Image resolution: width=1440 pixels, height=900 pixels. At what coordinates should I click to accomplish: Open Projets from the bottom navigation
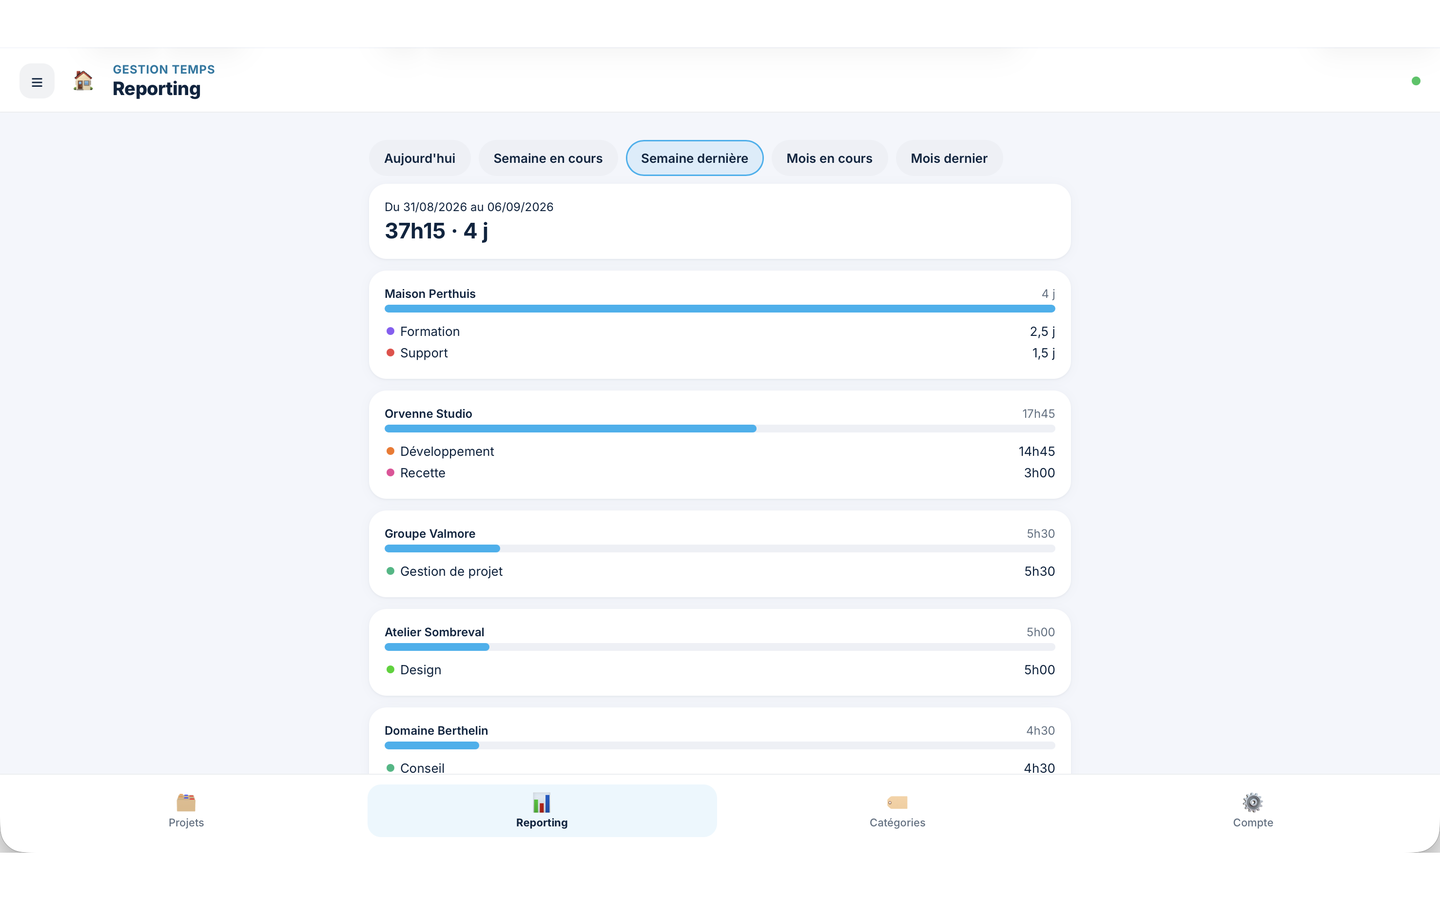(x=186, y=811)
